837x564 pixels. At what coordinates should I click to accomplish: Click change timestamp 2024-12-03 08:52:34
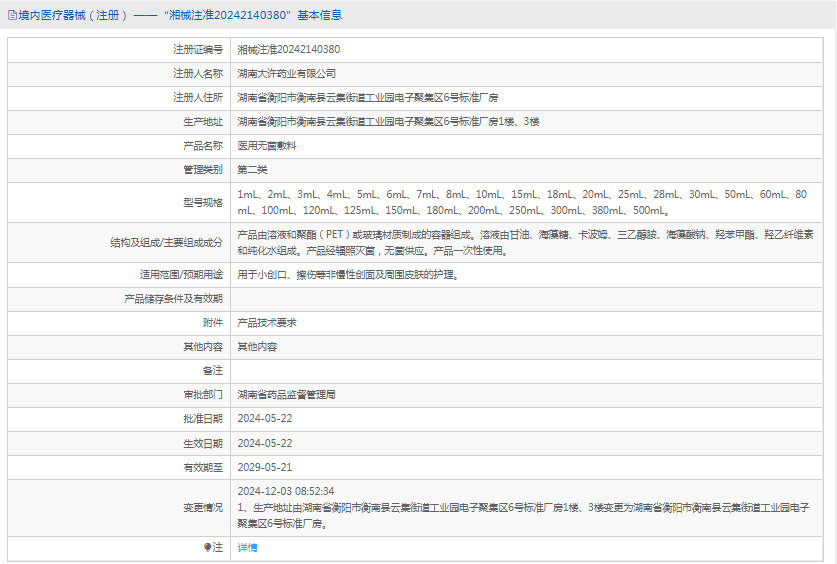[x=286, y=491]
